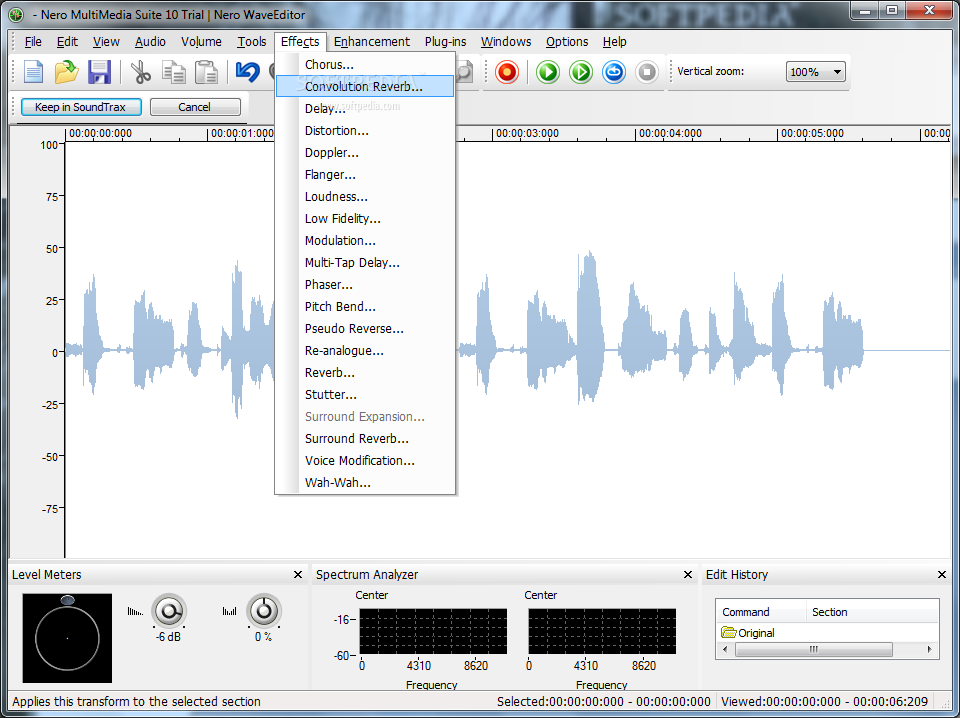Viewport: 960px width, 718px height.
Task: Close the open Effects menu
Action: pyautogui.click(x=300, y=42)
